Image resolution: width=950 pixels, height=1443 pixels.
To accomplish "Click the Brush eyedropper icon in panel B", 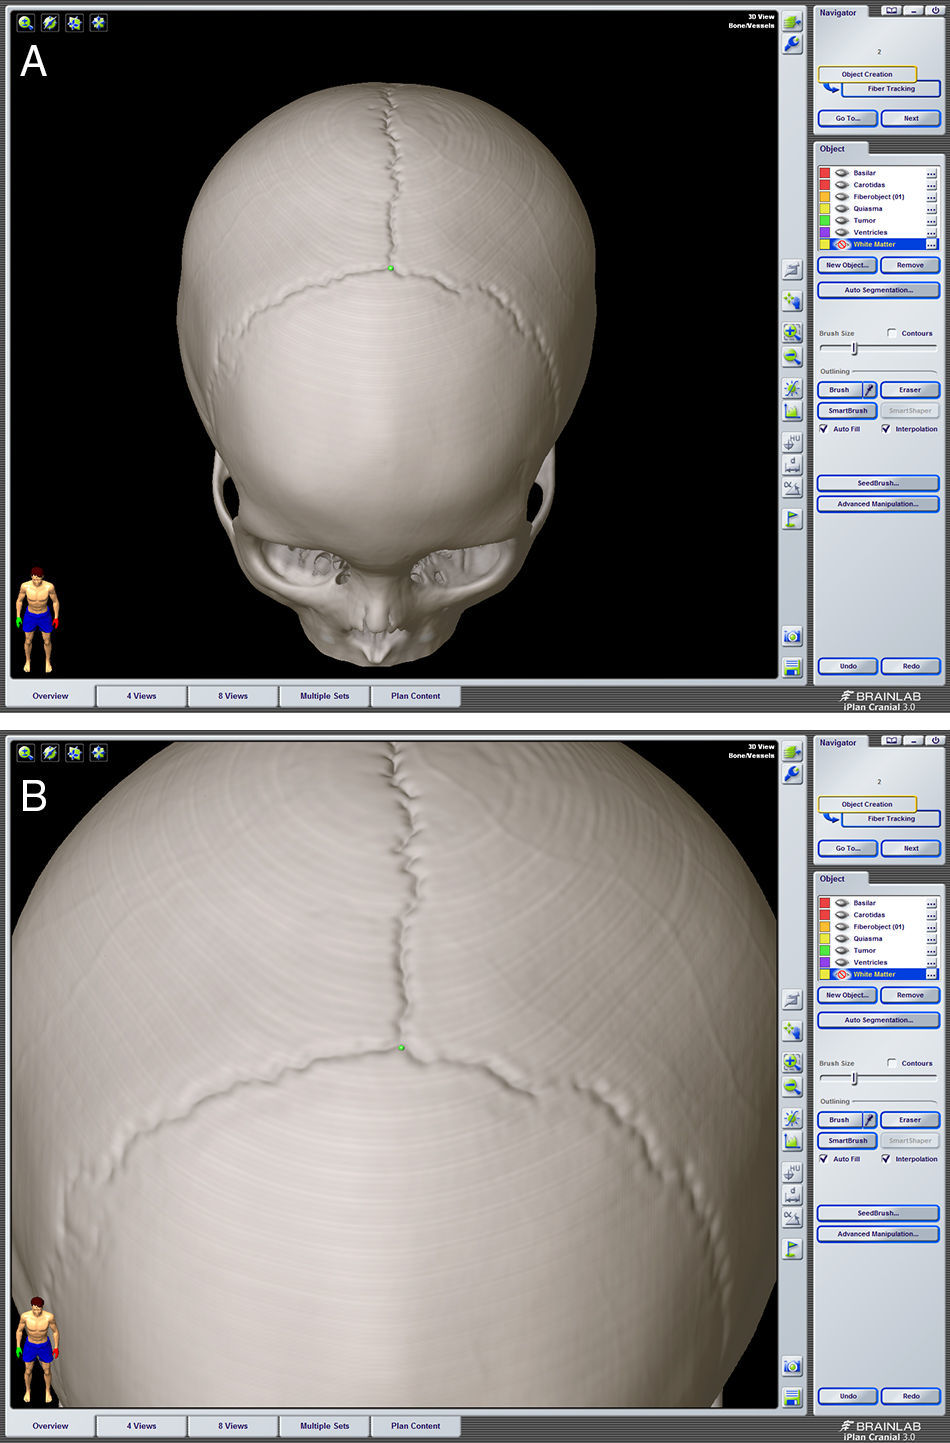I will pos(869,1120).
